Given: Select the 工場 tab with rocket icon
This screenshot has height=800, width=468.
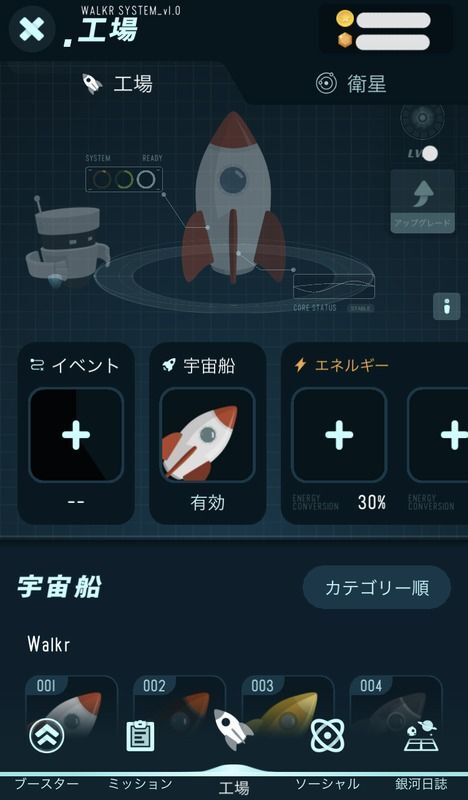Looking at the screenshot, I should (117, 84).
